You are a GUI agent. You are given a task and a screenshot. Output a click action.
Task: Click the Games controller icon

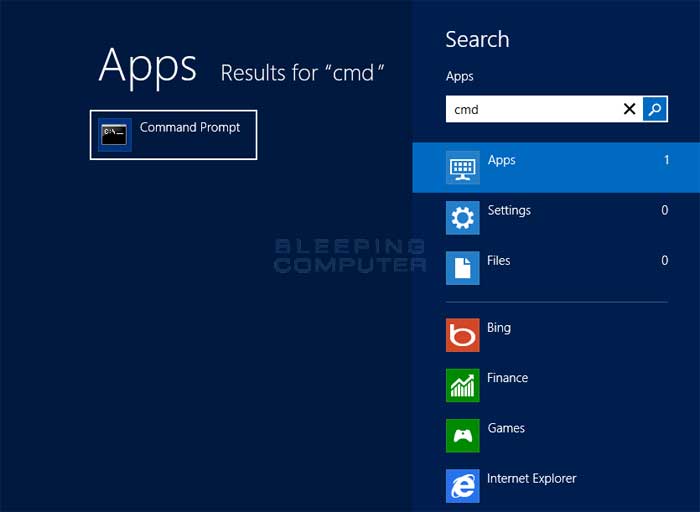[462, 435]
